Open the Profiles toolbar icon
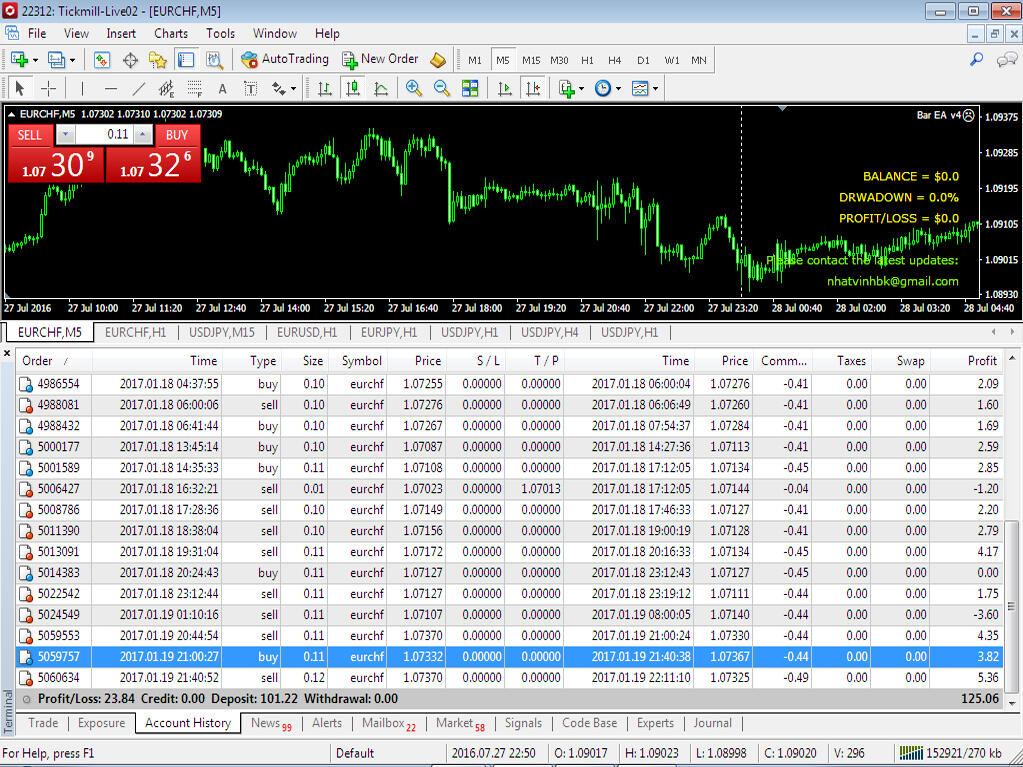1023x767 pixels. [56, 60]
